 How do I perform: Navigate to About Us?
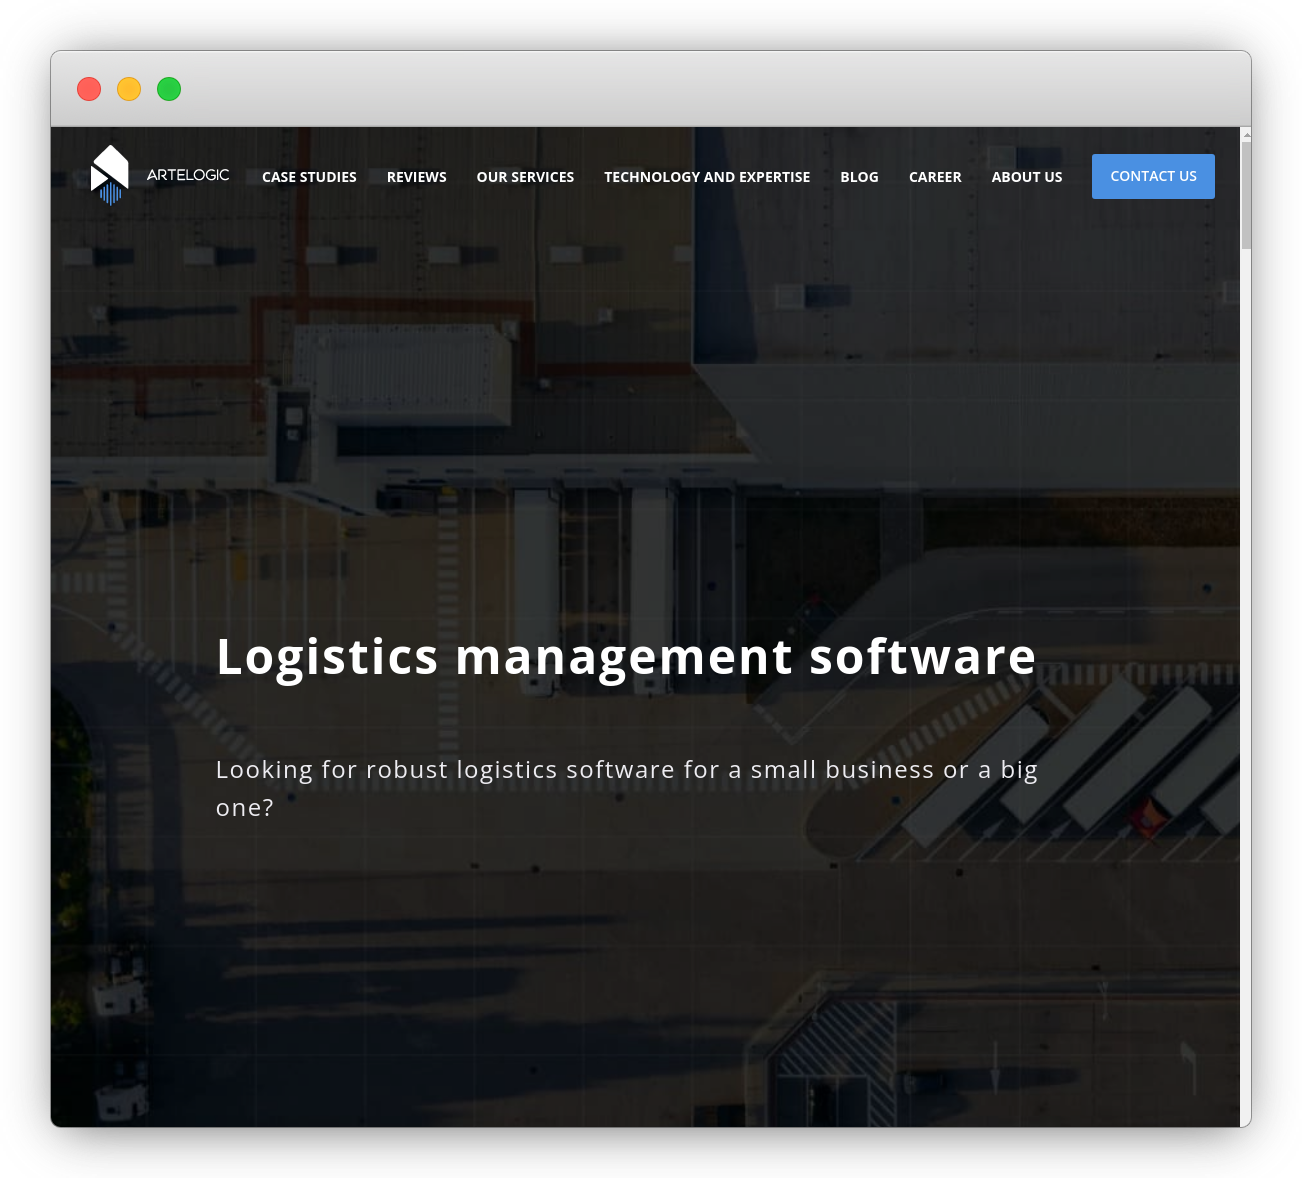point(1027,177)
